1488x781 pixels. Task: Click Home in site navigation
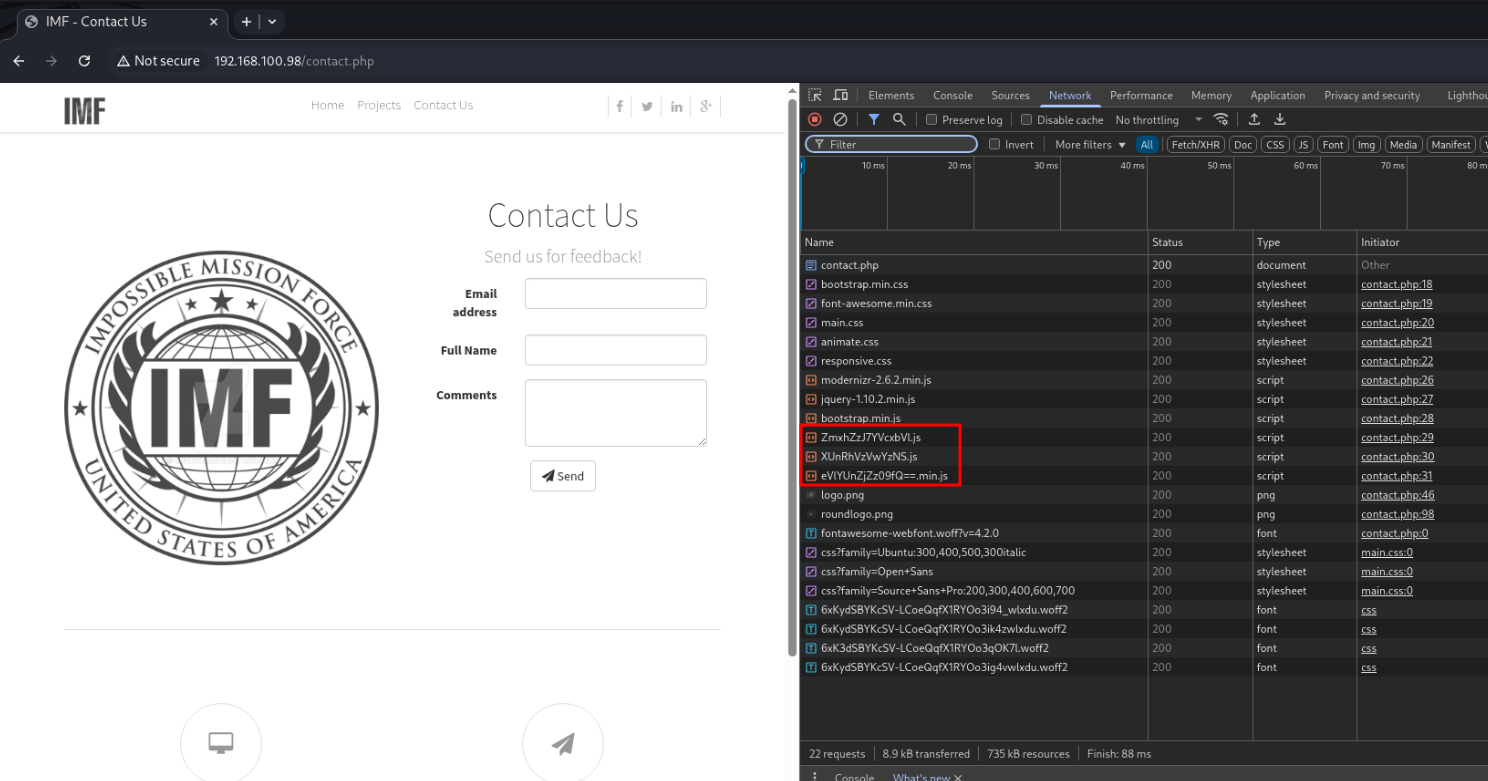pyautogui.click(x=327, y=105)
